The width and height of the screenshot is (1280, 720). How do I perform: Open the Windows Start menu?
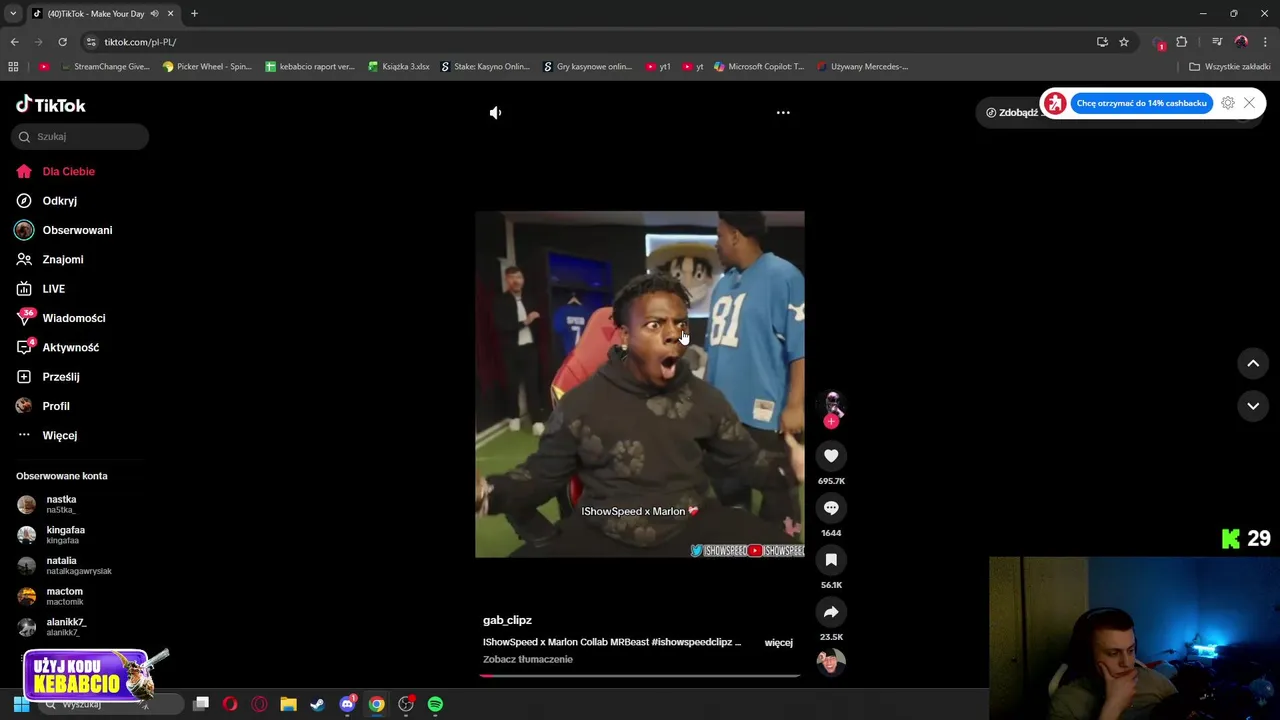[x=21, y=704]
